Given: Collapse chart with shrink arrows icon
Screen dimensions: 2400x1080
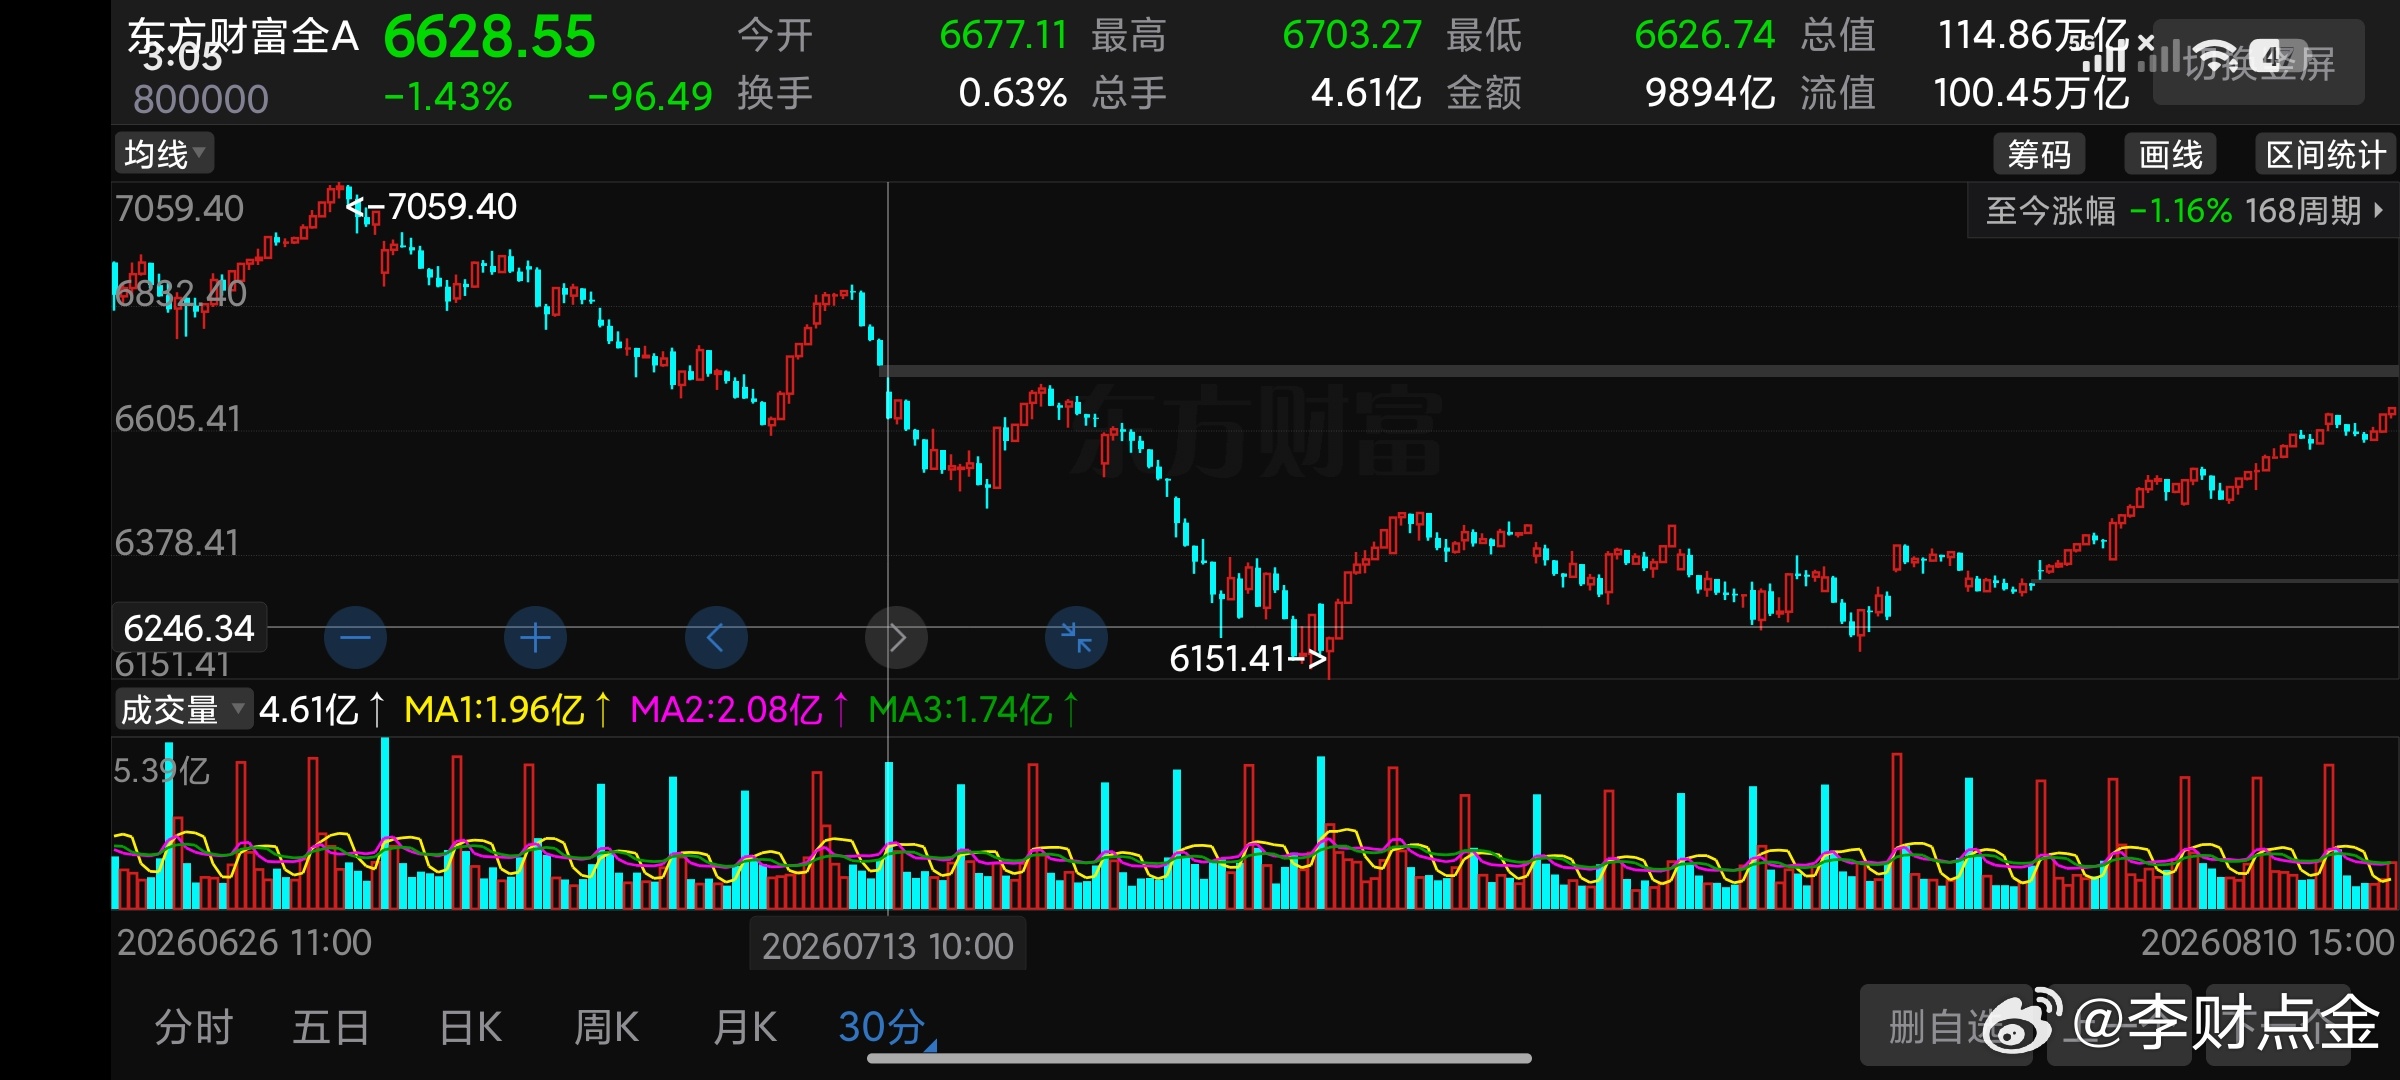Looking at the screenshot, I should click(x=1076, y=637).
